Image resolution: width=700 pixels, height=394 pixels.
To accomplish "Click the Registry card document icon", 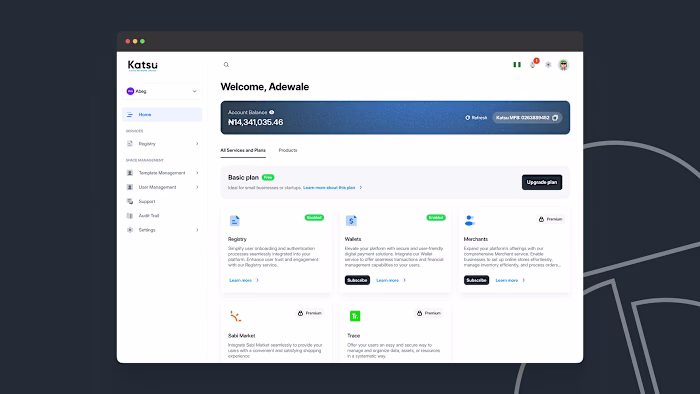I will [x=234, y=220].
